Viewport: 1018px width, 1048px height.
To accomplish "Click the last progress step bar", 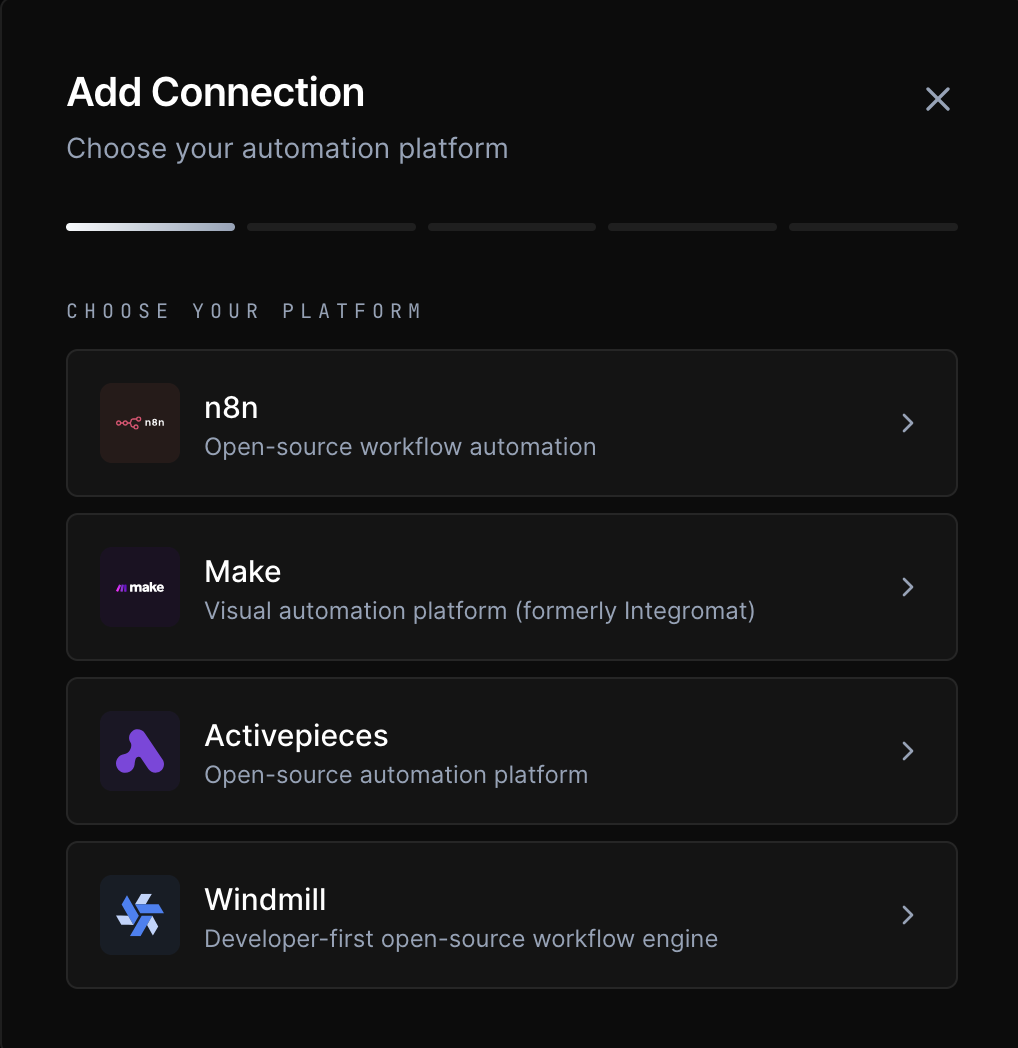I will [873, 227].
